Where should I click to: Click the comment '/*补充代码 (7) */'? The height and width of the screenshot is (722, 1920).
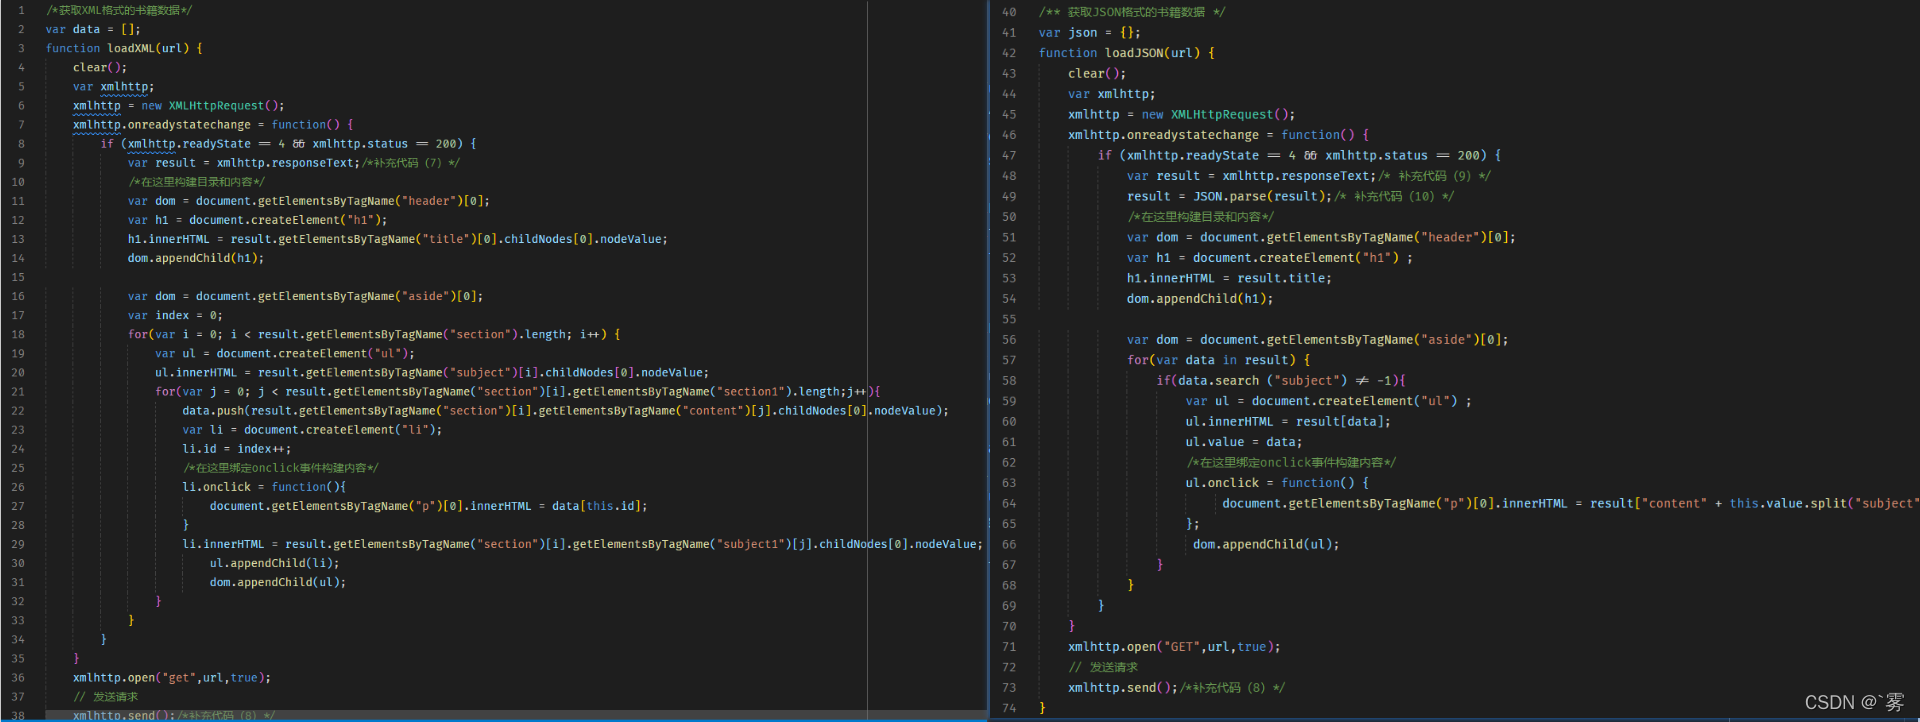(411, 162)
